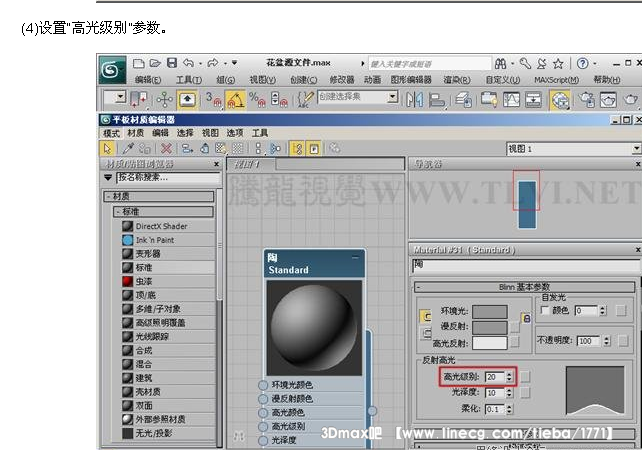Open Render Setup teapot icon
This screenshot has width=642, height=450.
pyautogui.click(x=586, y=99)
